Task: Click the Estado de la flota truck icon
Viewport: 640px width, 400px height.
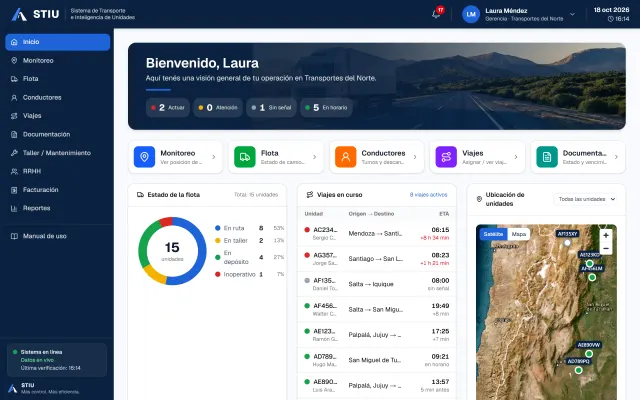Action: [140, 195]
